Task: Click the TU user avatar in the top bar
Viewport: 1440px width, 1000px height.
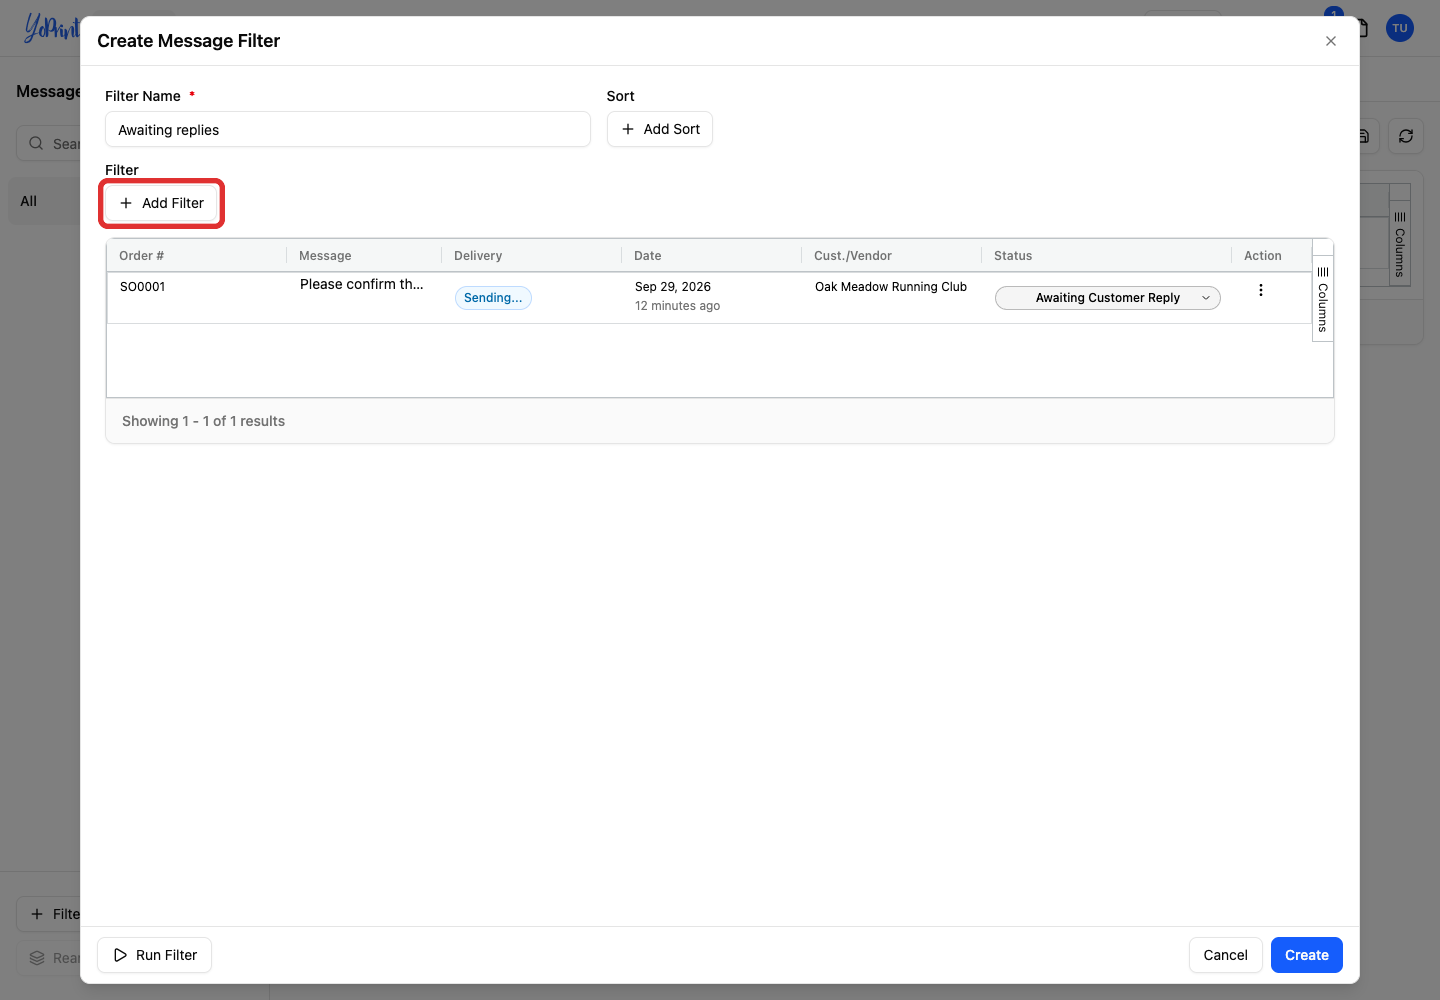Action: click(1400, 28)
